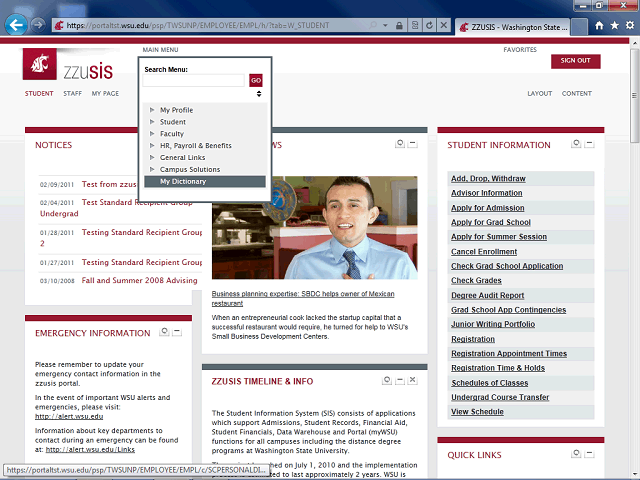Click the CONTENT link
This screenshot has height=480, width=640.
pyautogui.click(x=577, y=93)
